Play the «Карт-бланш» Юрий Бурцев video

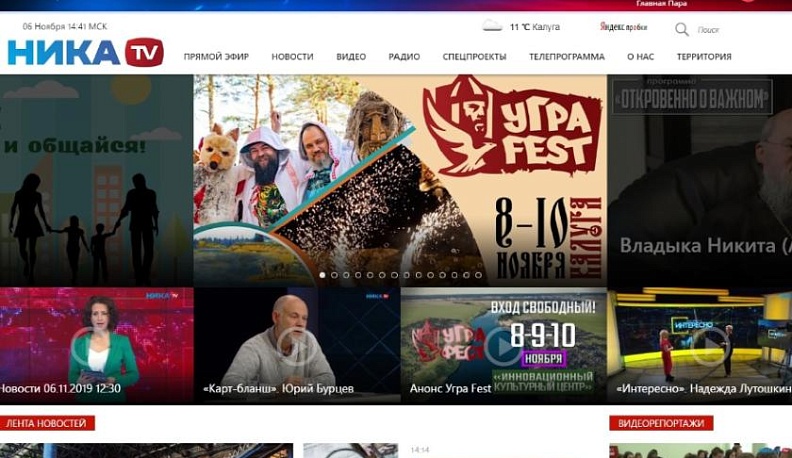tap(296, 345)
